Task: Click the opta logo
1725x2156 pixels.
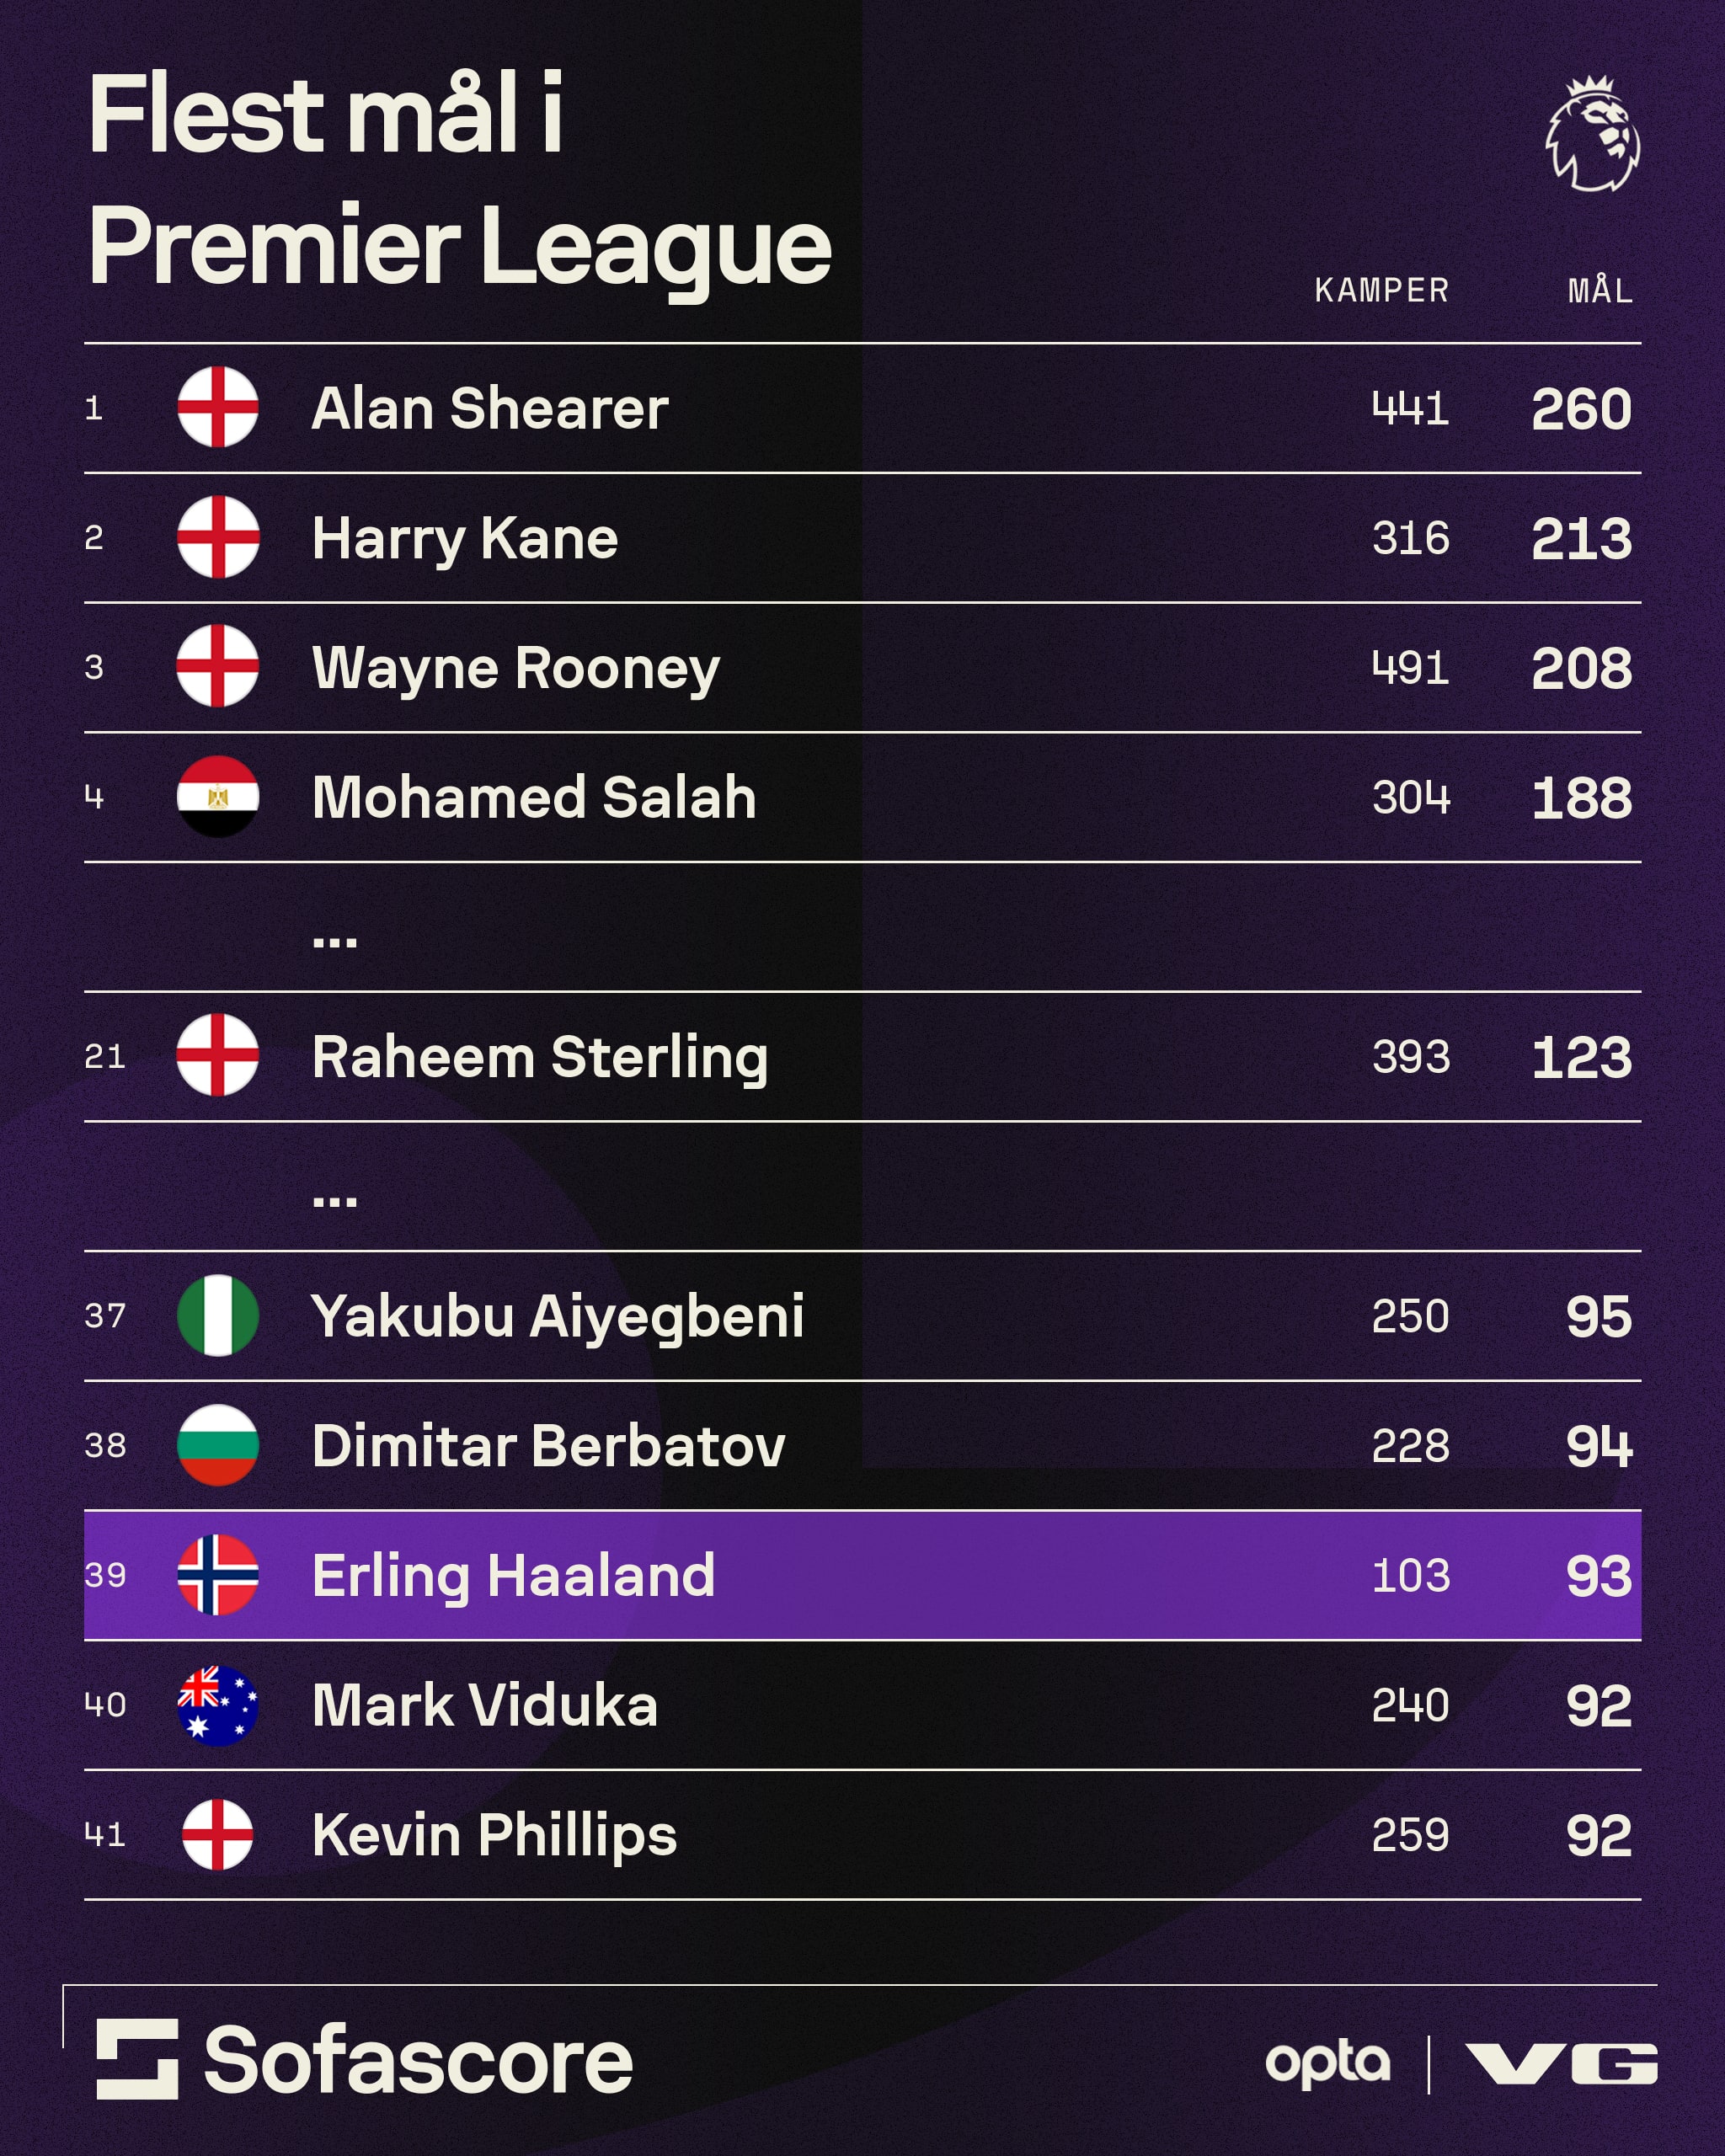Action: click(1327, 2064)
